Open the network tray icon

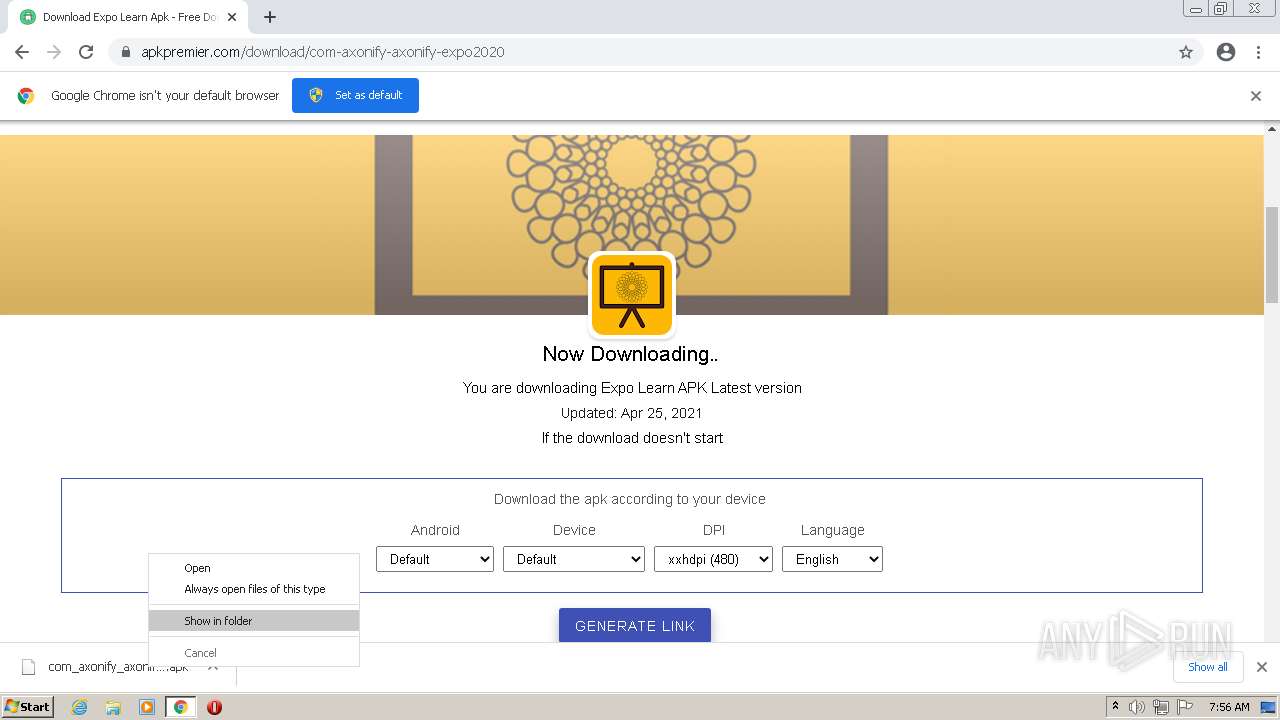[x=1161, y=707]
